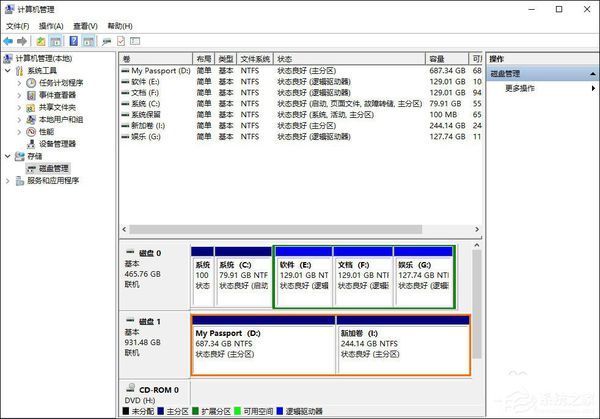Expand the 任务计划程序 node
The image size is (600, 419).
(19, 83)
